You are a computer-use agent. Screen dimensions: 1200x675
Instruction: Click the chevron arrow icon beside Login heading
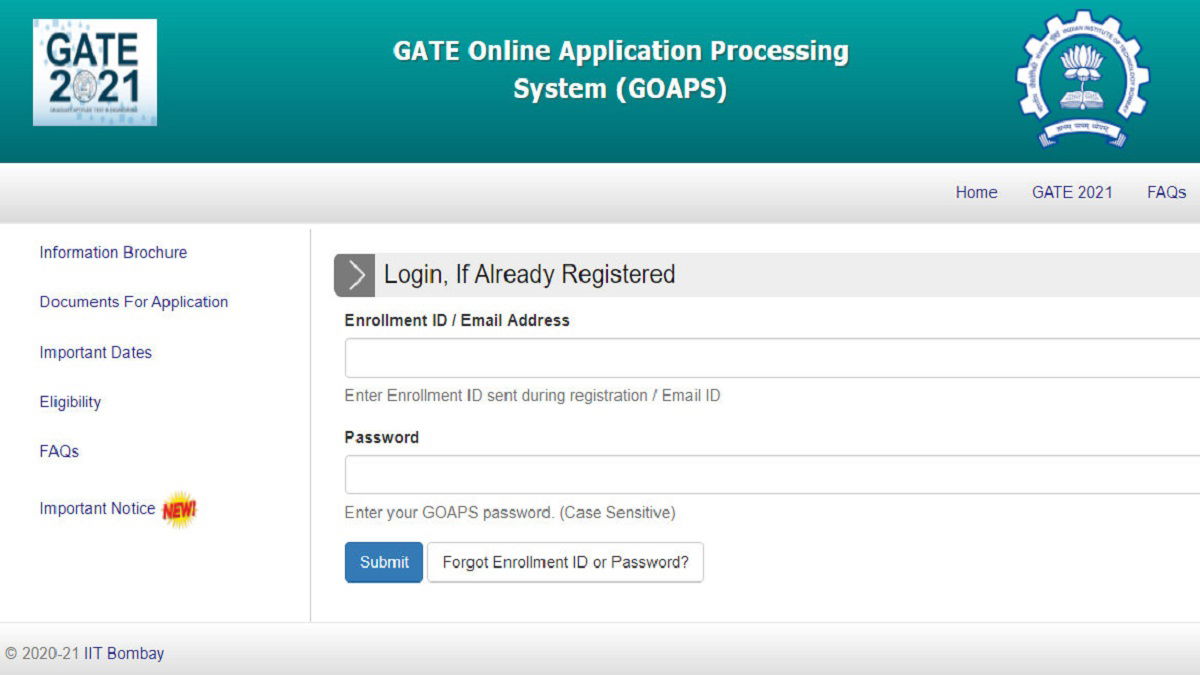click(354, 275)
